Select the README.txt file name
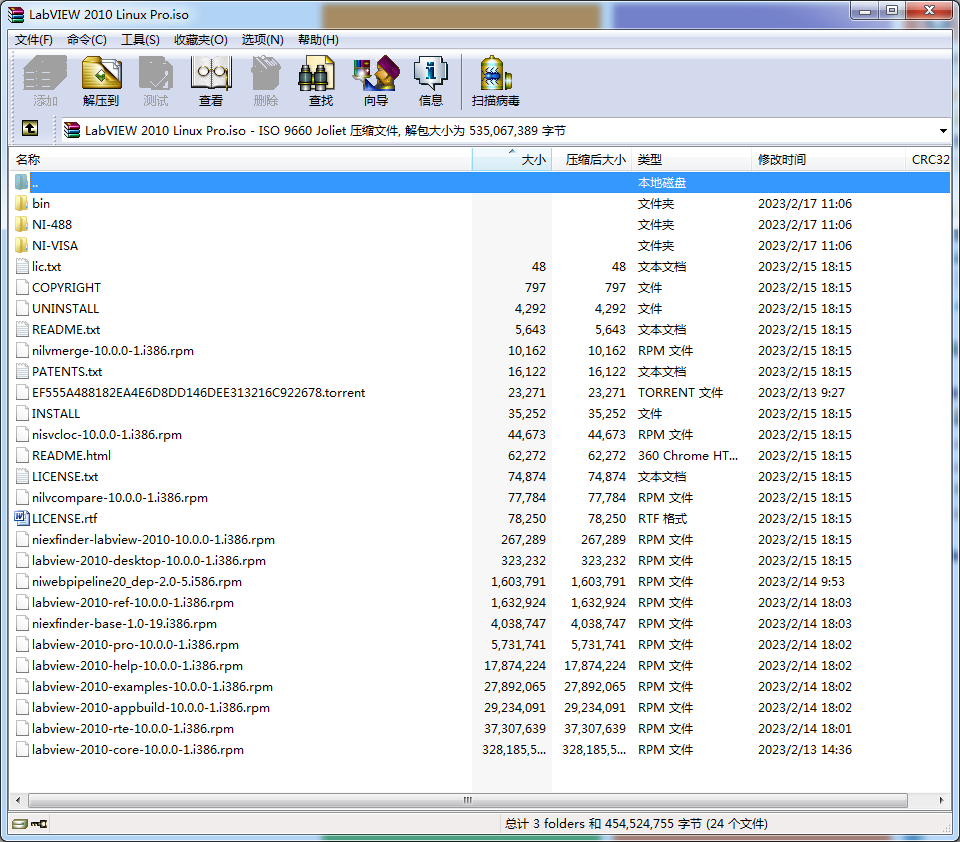960x842 pixels. click(x=66, y=329)
